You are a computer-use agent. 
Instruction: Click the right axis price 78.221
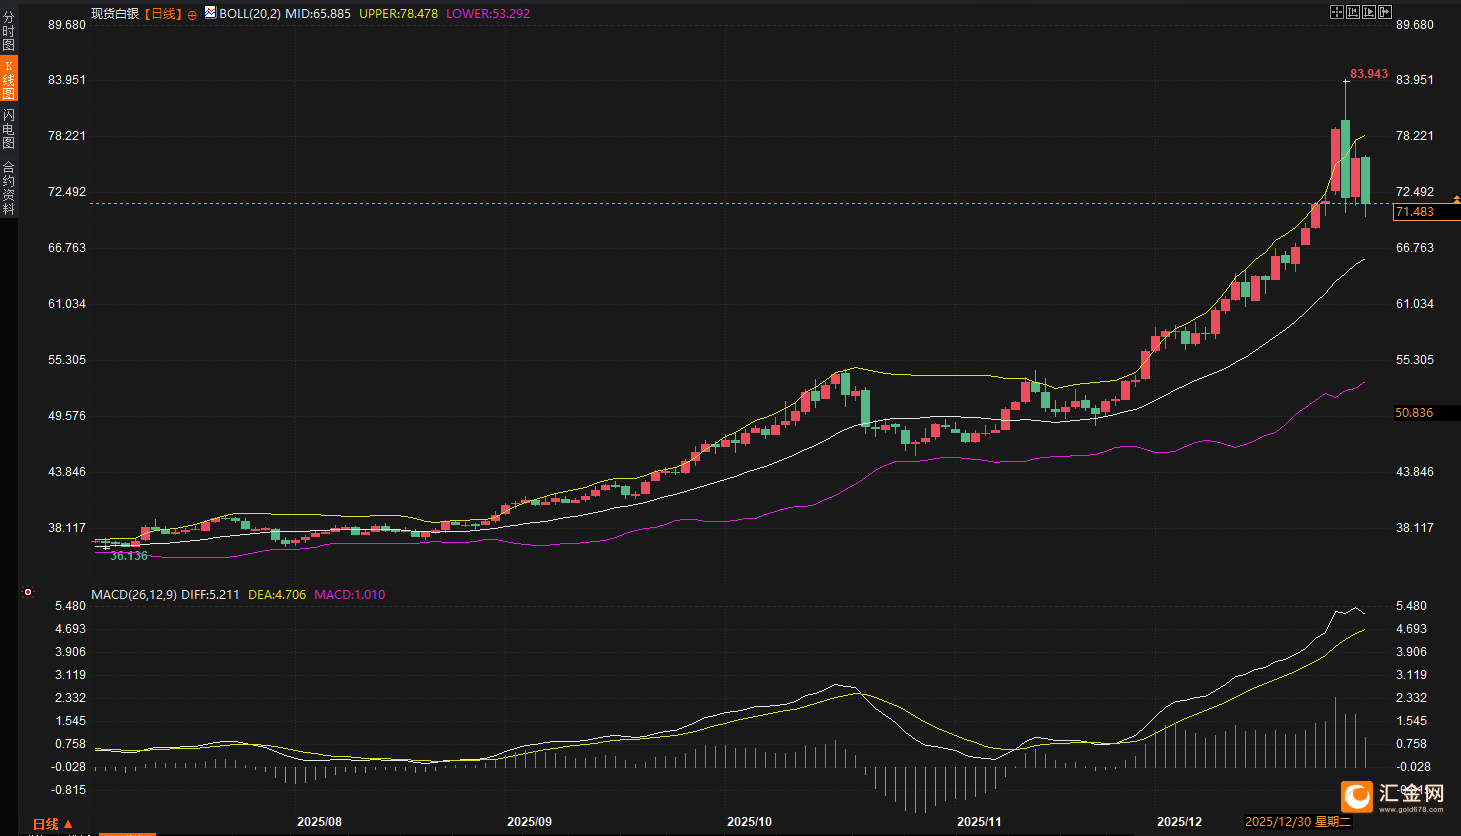coord(1415,136)
